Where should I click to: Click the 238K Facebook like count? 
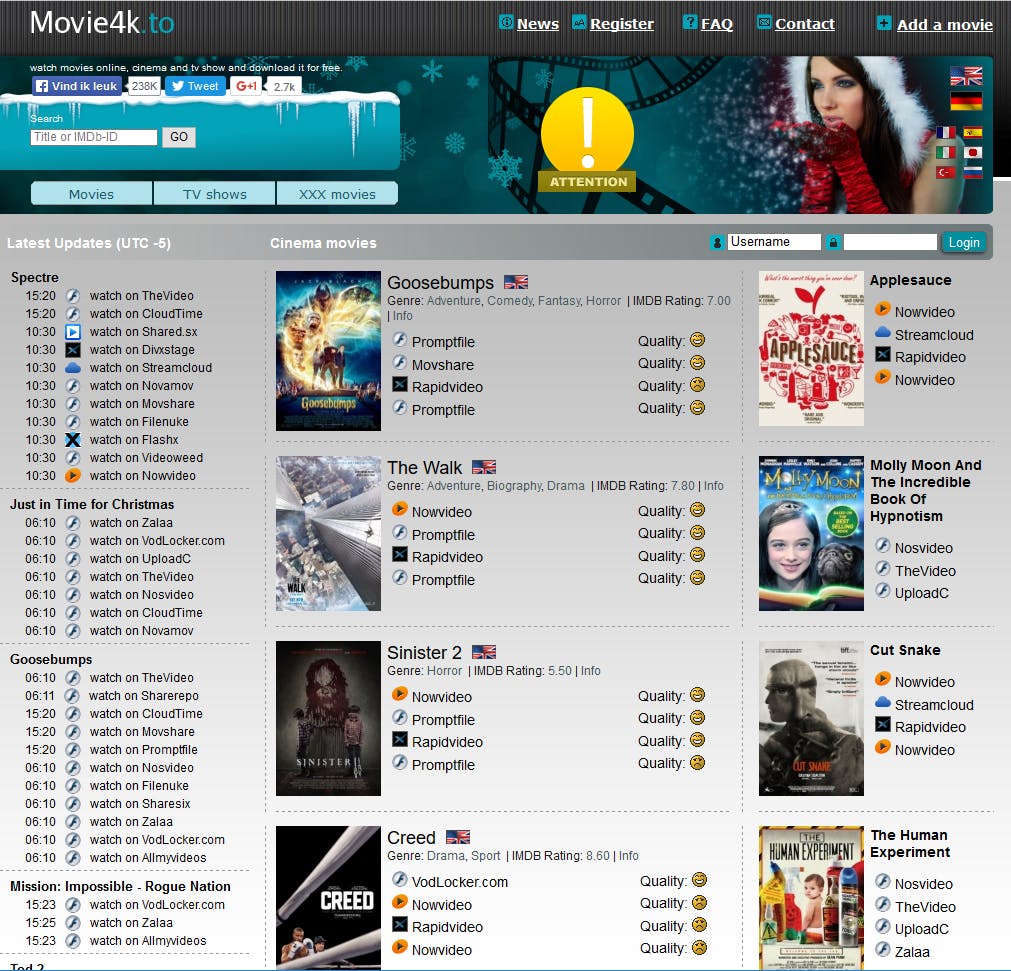click(x=144, y=86)
